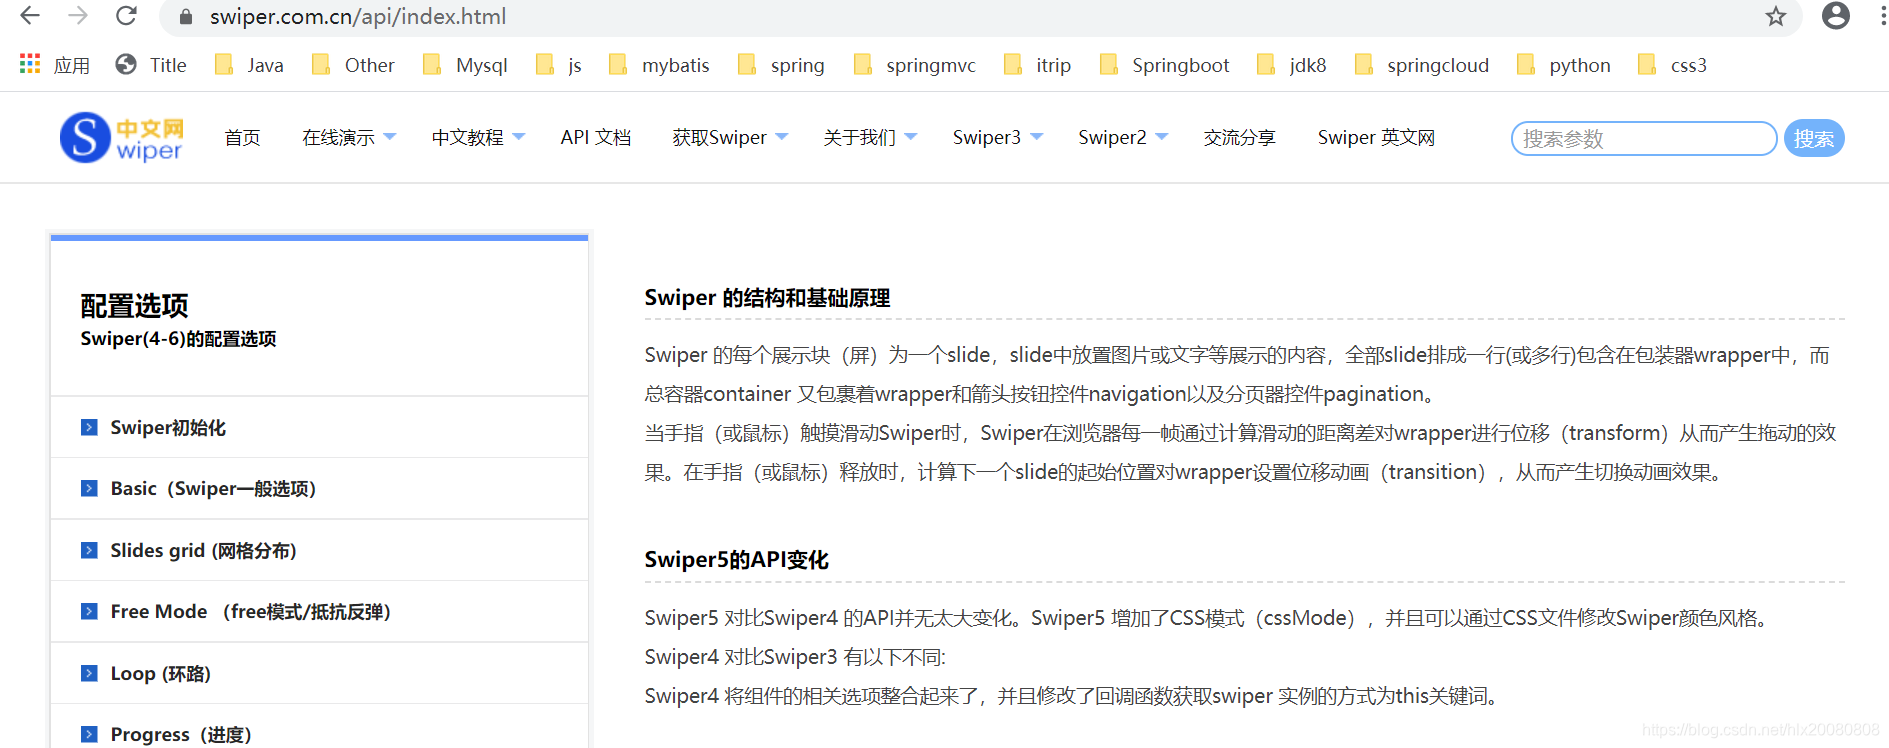Open the jdk8 bookmark folder

[x=1291, y=65]
